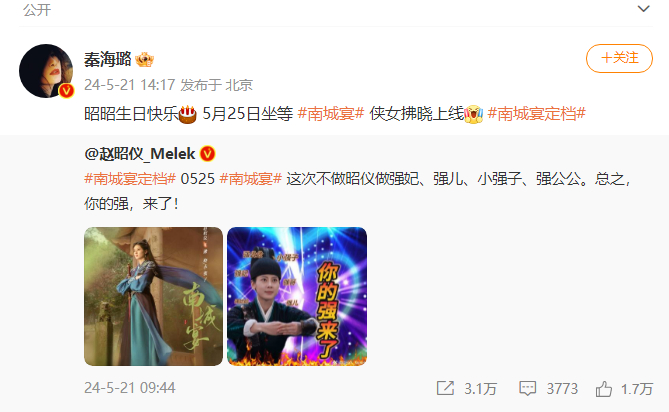
Task: Open original post timestamp 24-5-21 09:44
Action: point(130,388)
